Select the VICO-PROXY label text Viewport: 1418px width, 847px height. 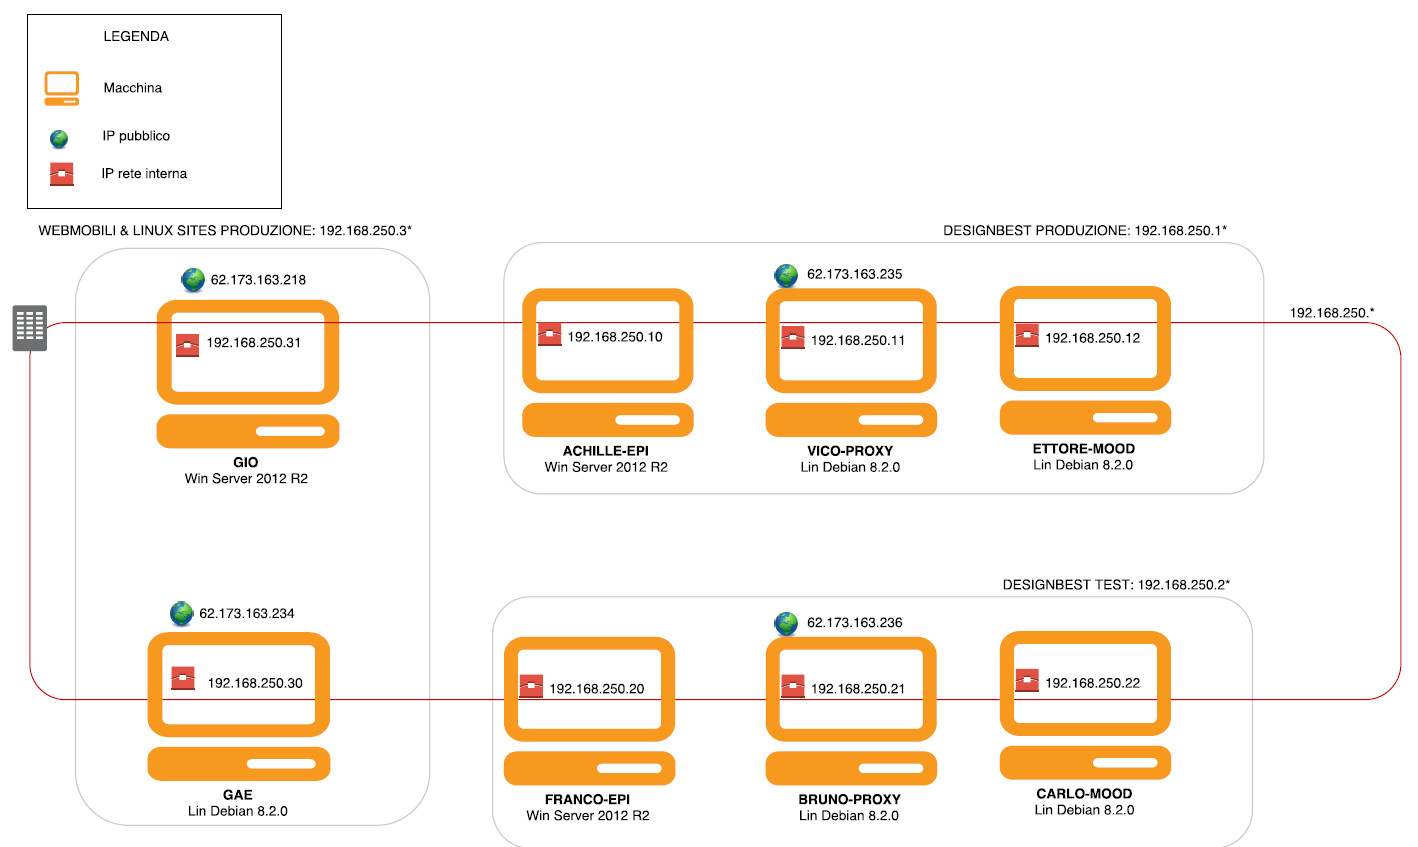(850, 451)
